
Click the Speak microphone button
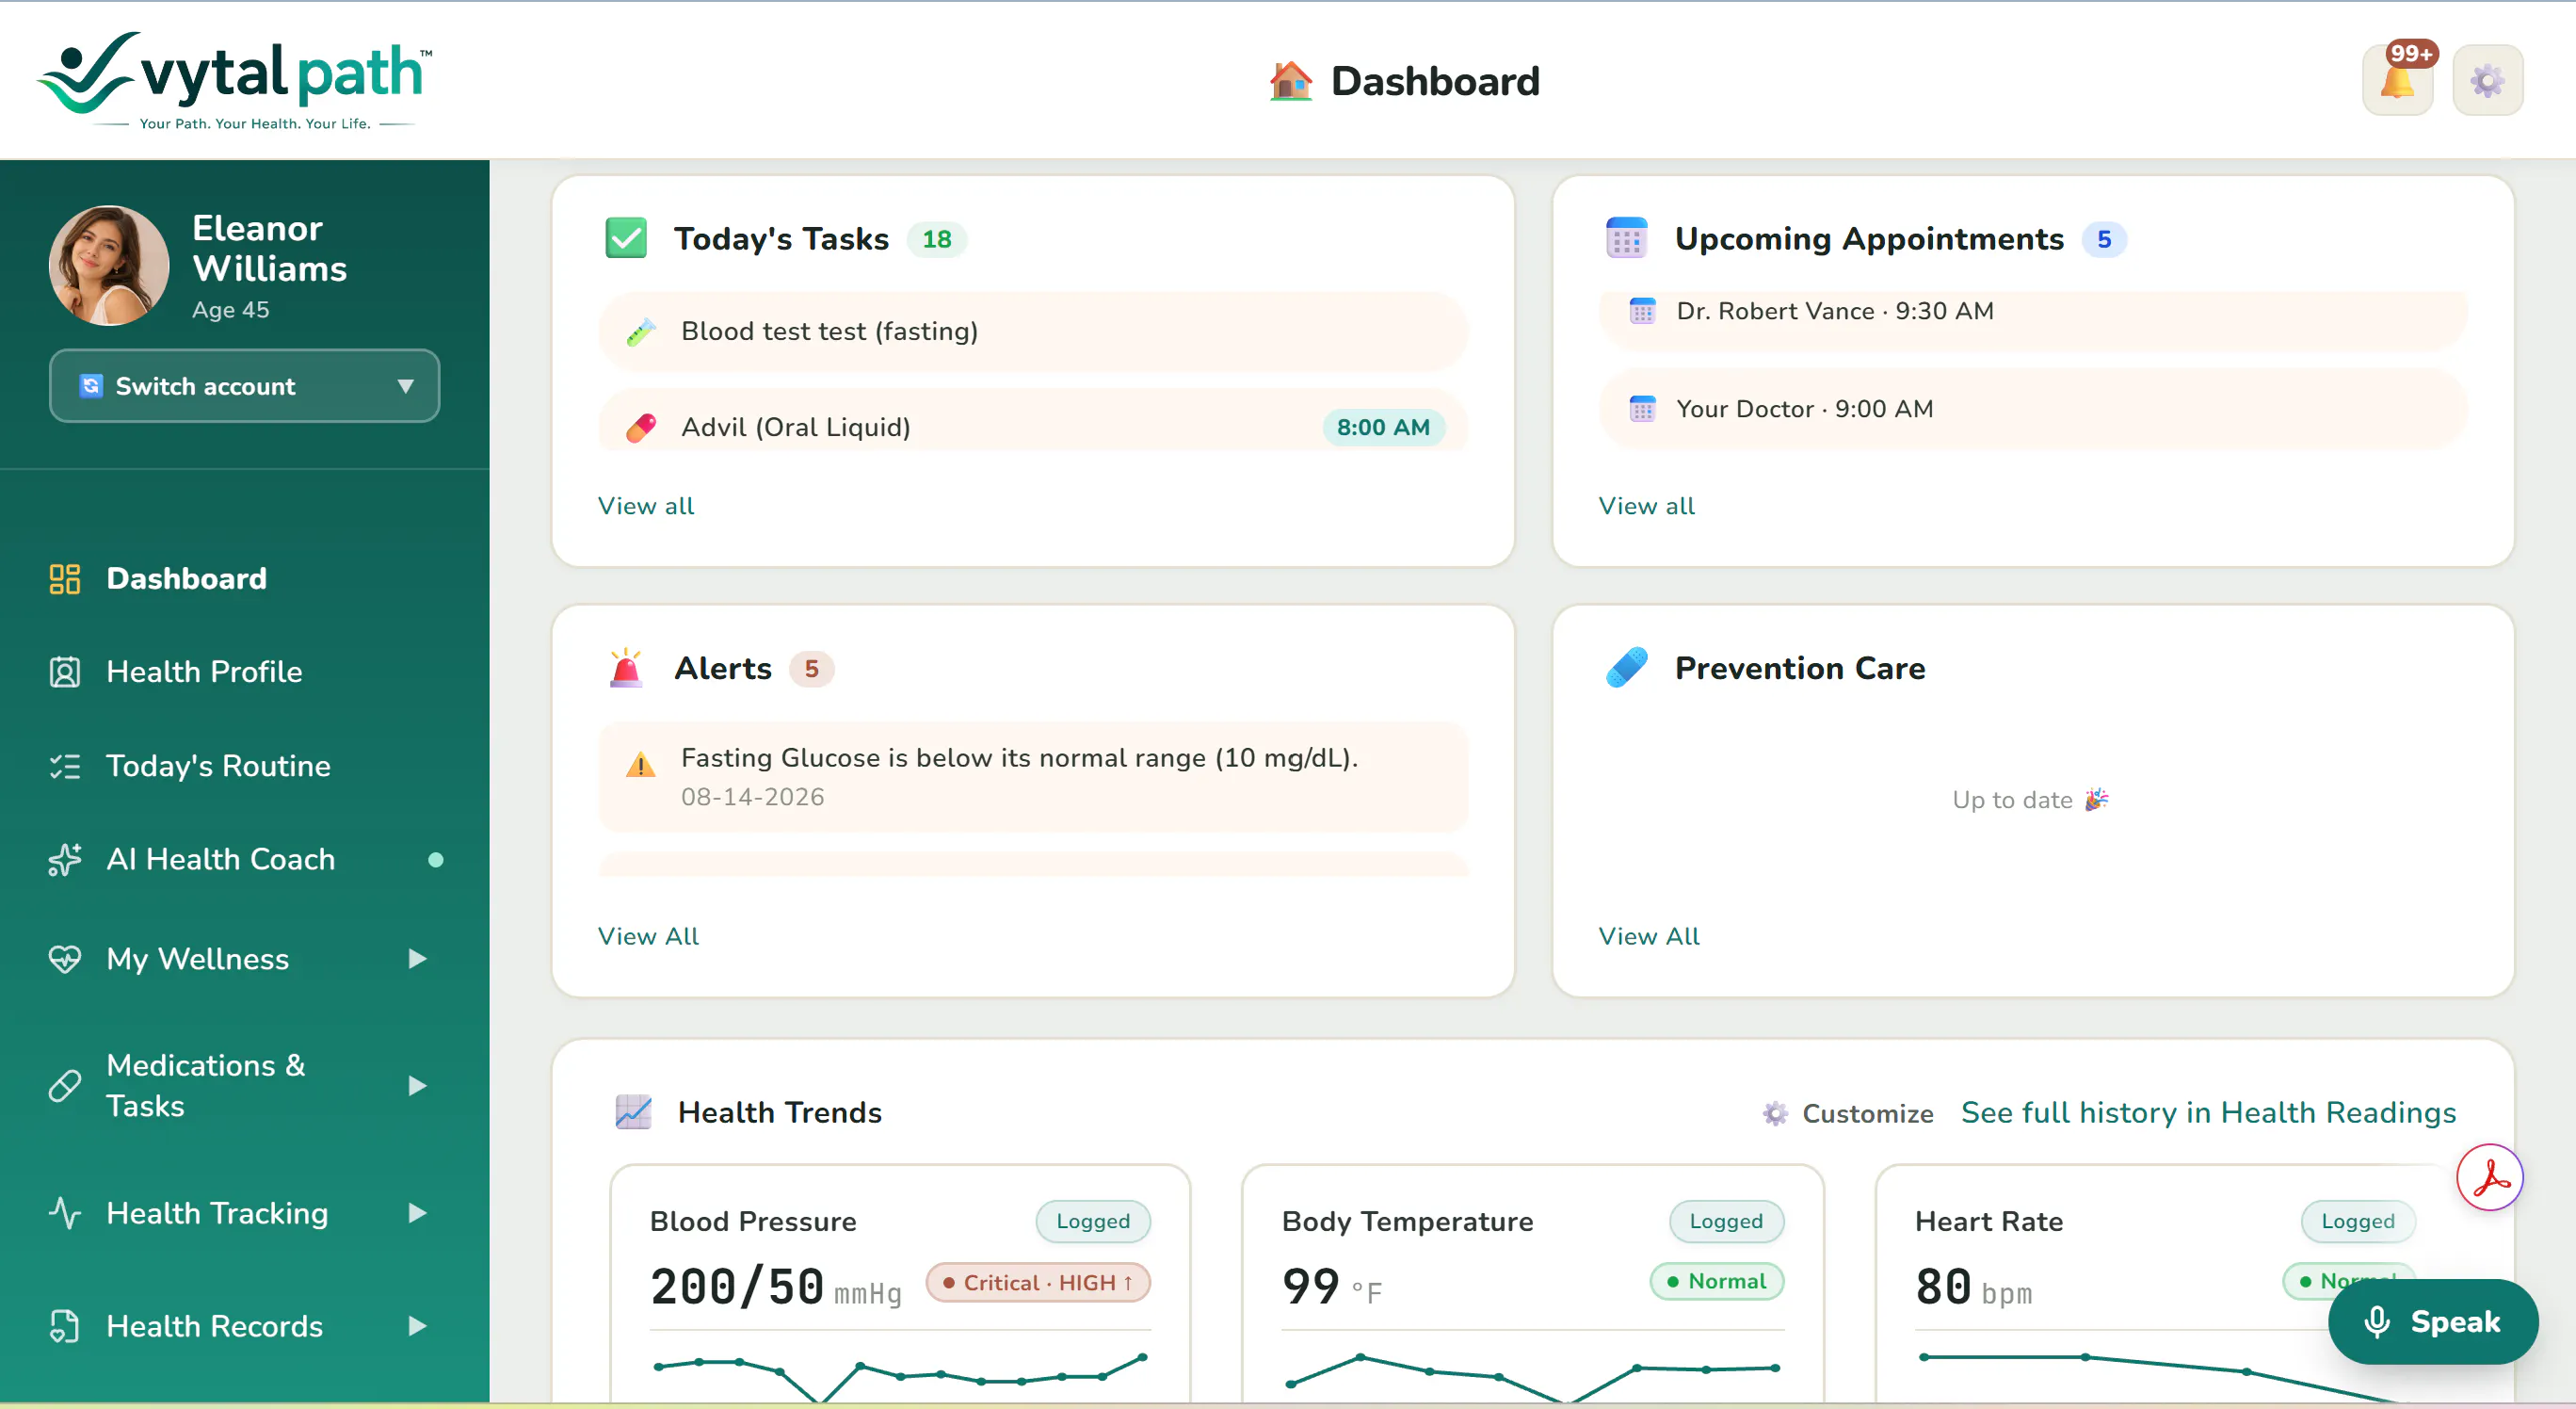2432,1321
